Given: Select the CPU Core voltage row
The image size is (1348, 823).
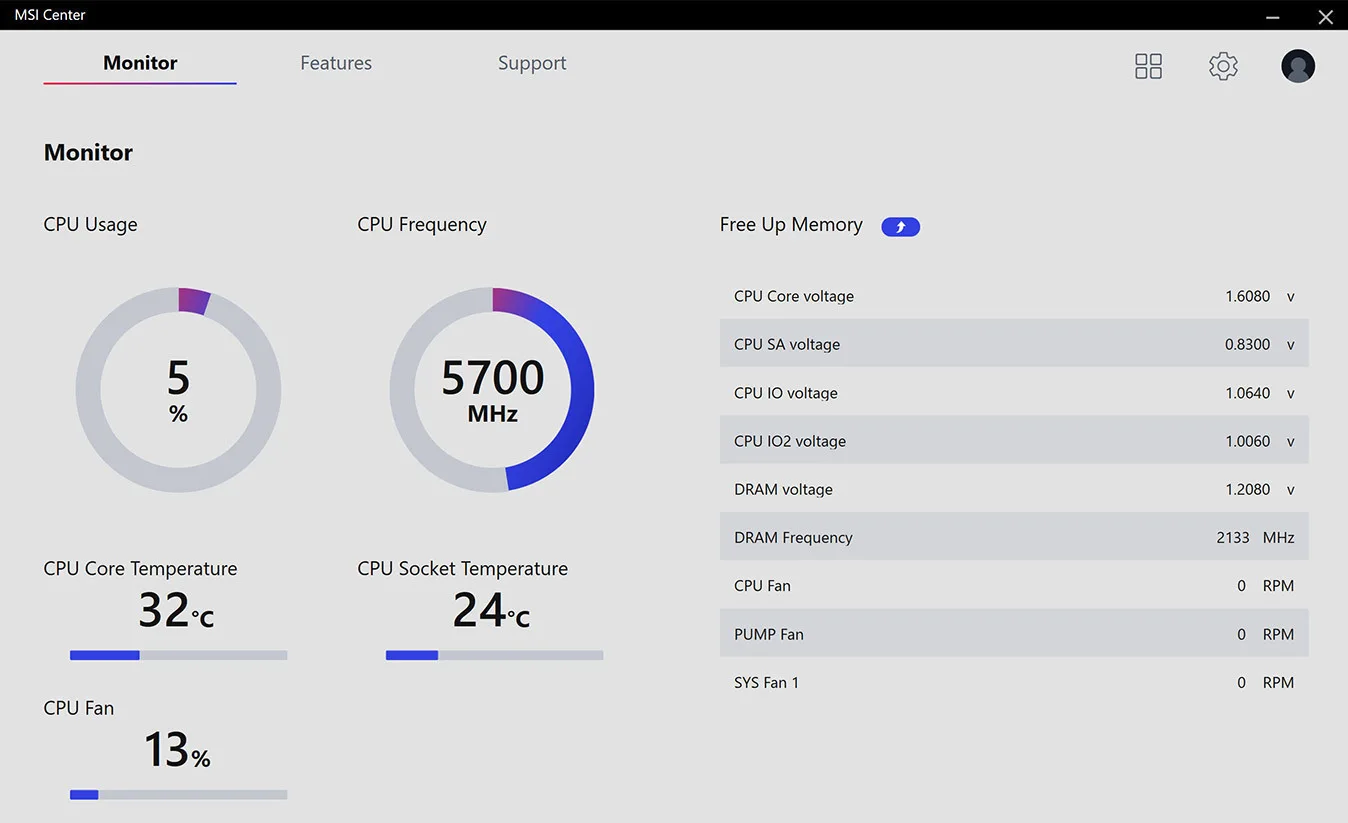Looking at the screenshot, I should point(1013,296).
